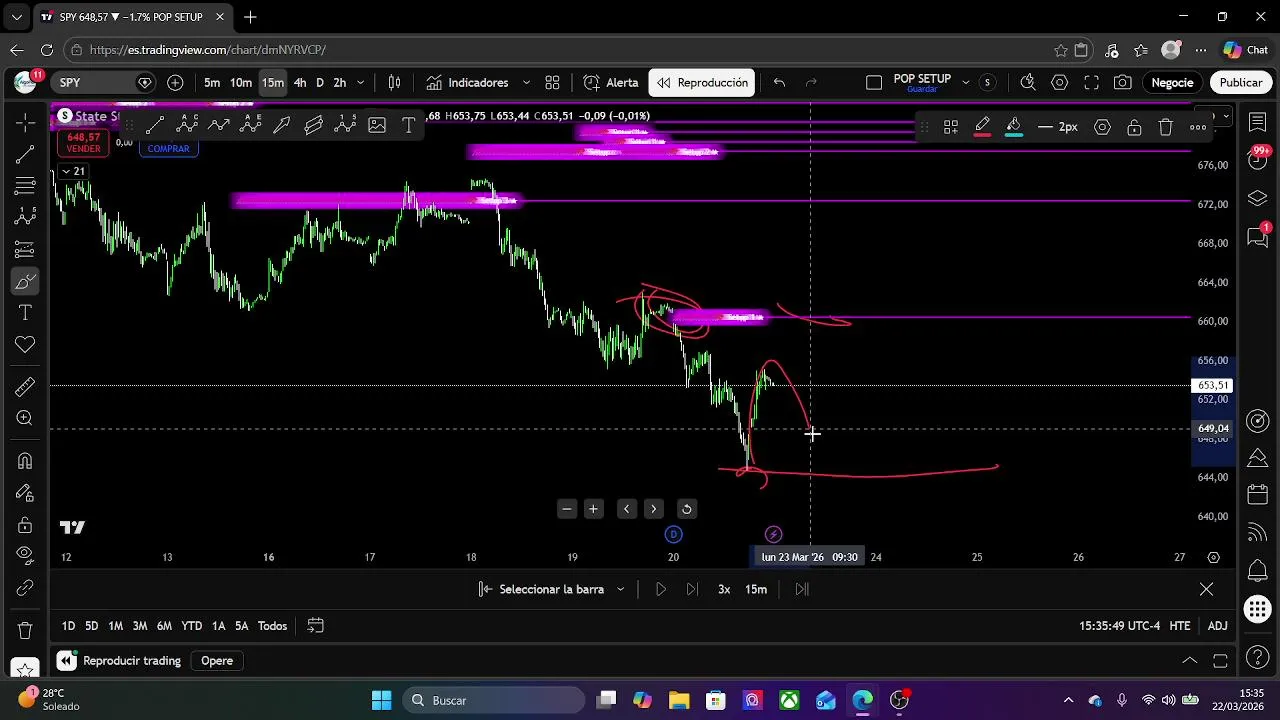Image resolution: width=1280 pixels, height=720 pixels.
Task: Step replay forward one bar
Action: tap(692, 589)
